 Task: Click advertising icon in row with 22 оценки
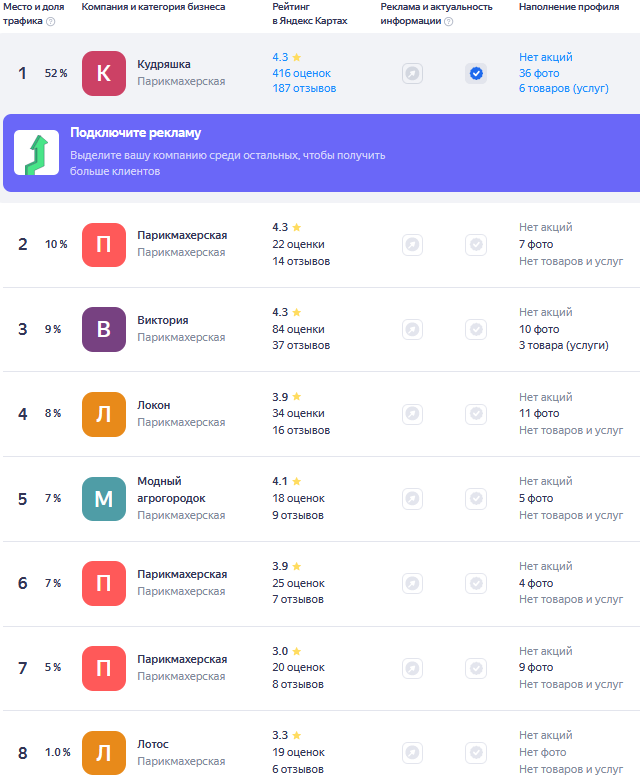click(412, 245)
